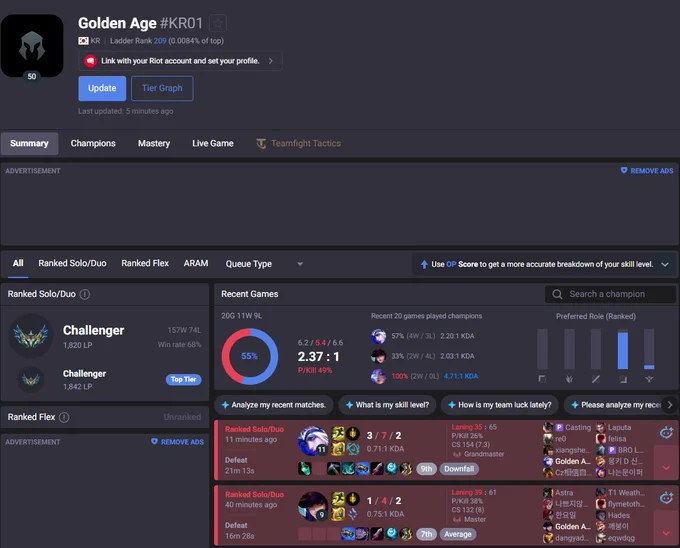
Task: Click the champion portrait in the 11 minutes ago game
Action: (313, 441)
